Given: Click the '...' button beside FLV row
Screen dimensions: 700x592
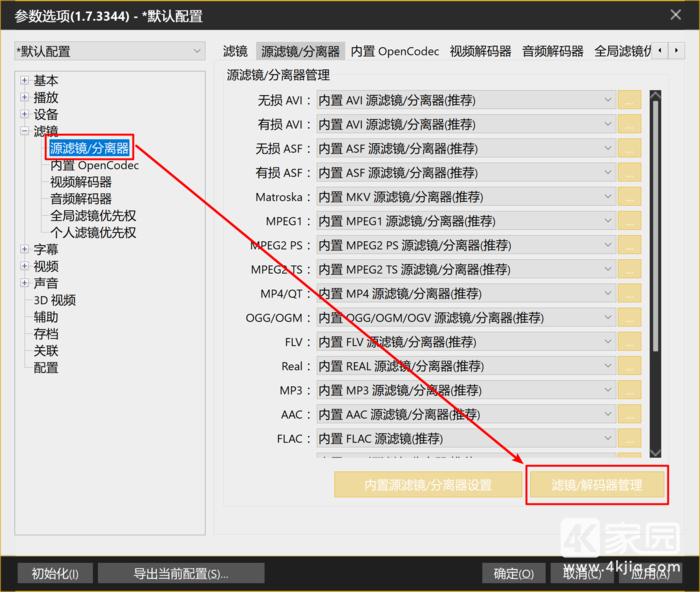Looking at the screenshot, I should coord(629,342).
